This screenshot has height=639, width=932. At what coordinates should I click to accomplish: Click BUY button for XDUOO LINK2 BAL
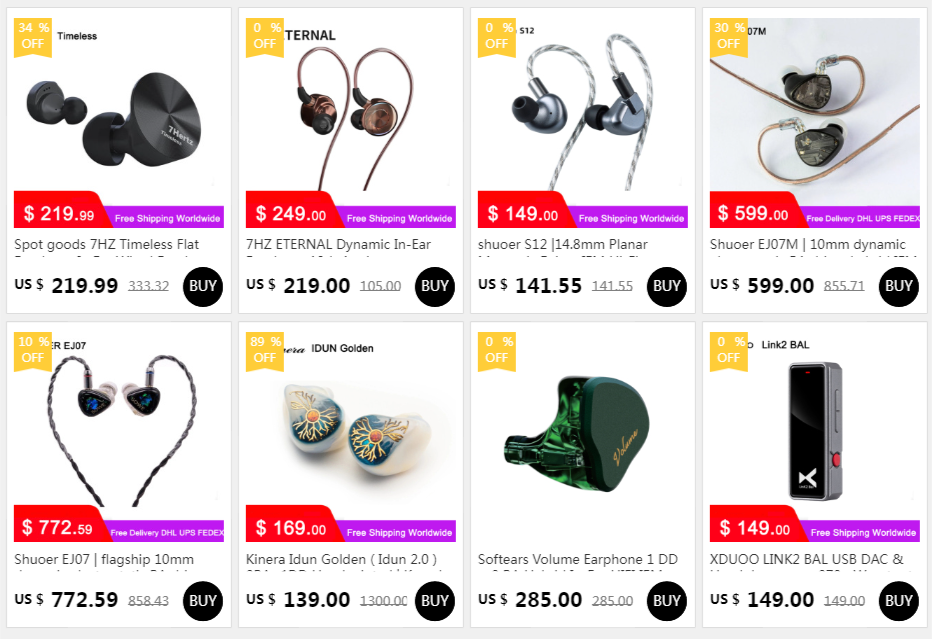(899, 601)
